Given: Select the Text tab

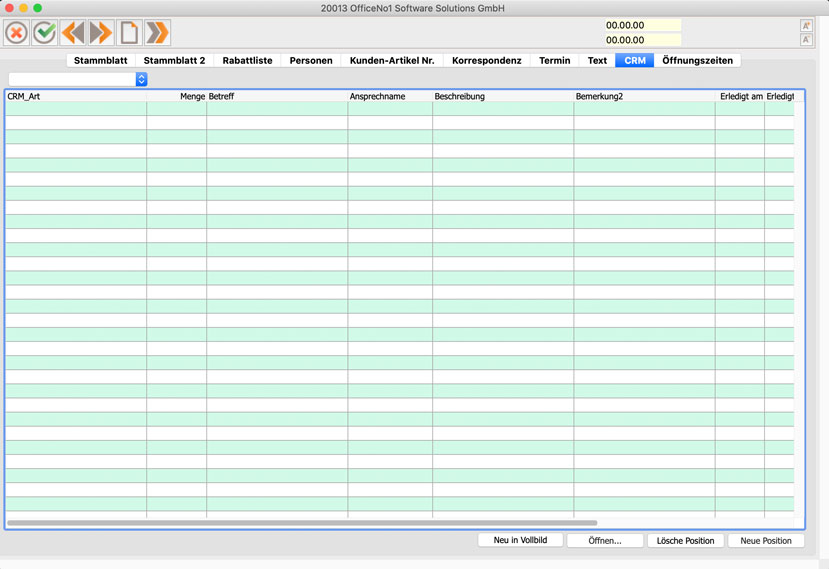Looking at the screenshot, I should click(x=597, y=60).
